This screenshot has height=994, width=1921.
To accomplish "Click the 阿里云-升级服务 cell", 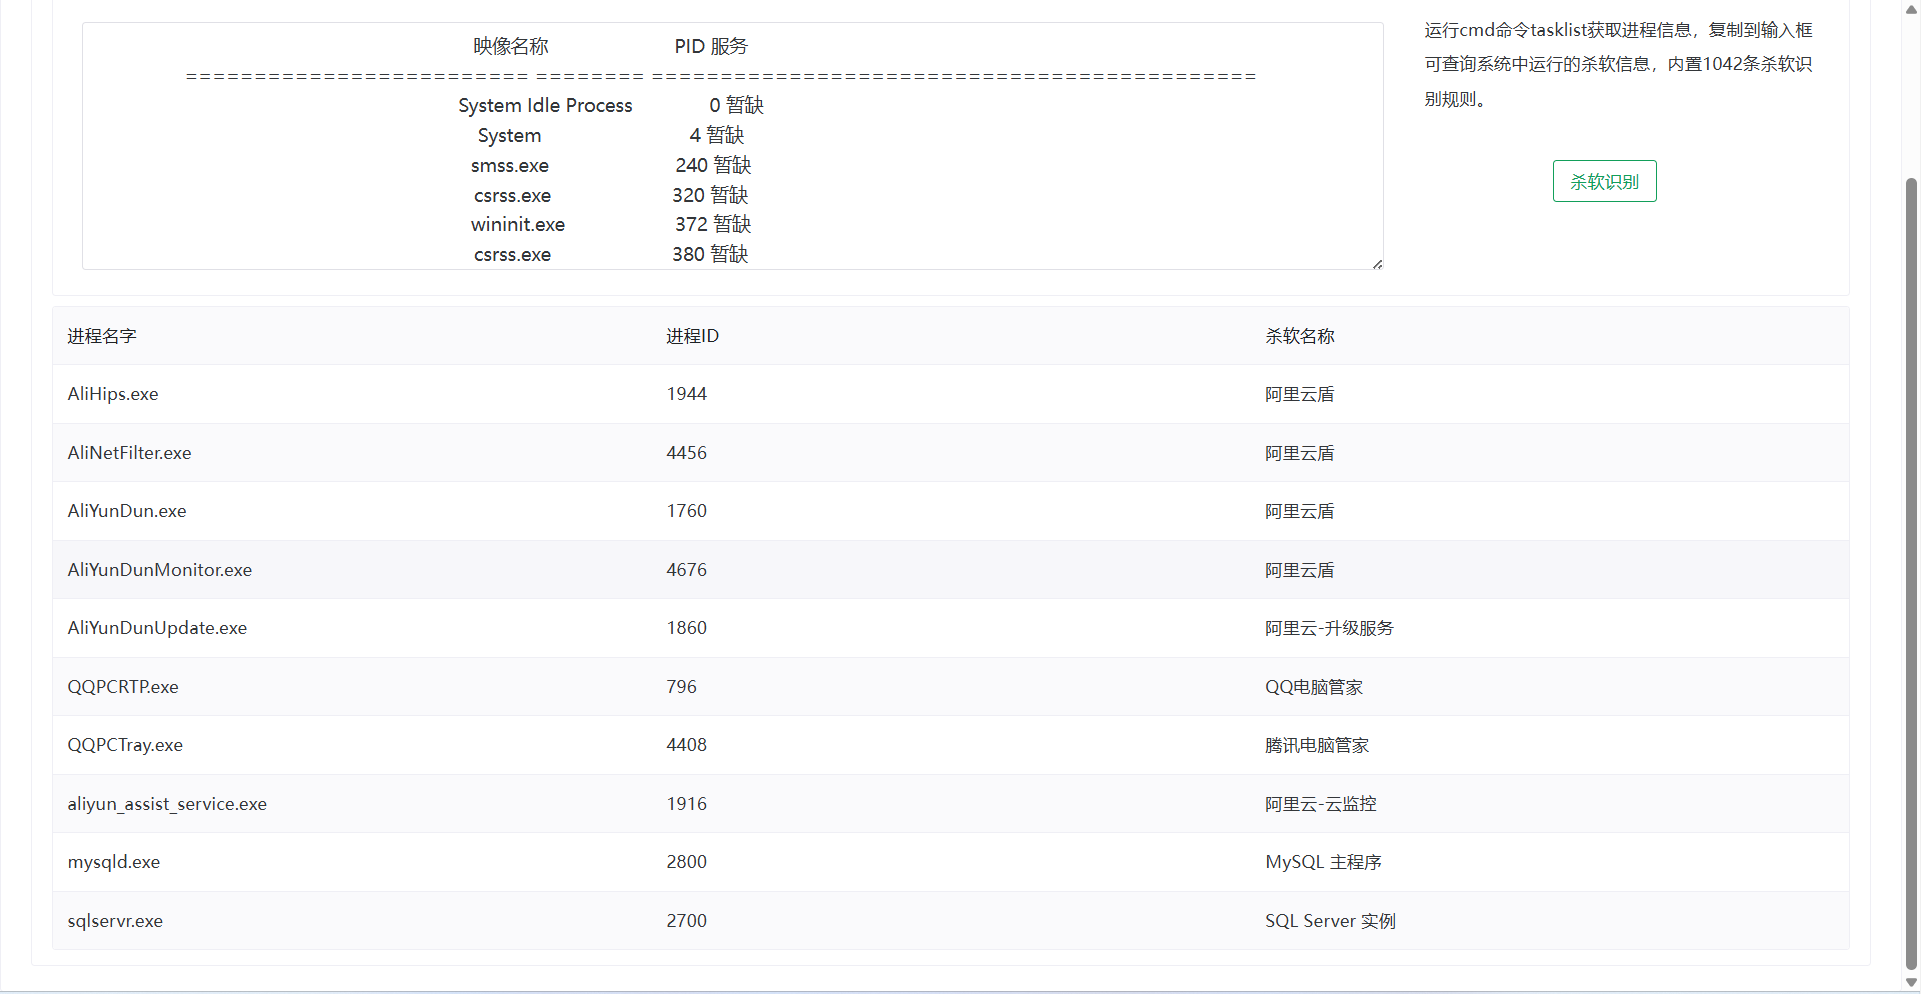I will pos(1329,628).
